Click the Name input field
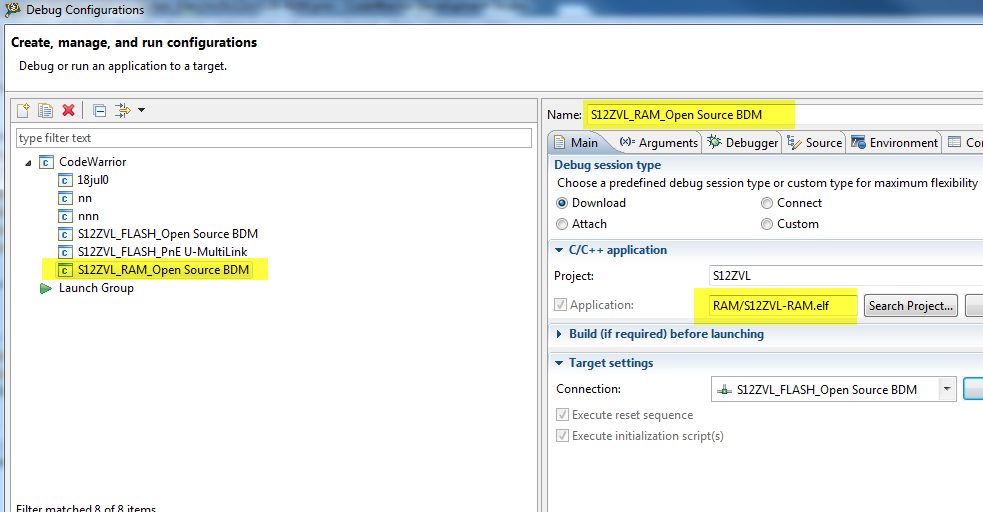The width and height of the screenshot is (983, 512). click(784, 115)
